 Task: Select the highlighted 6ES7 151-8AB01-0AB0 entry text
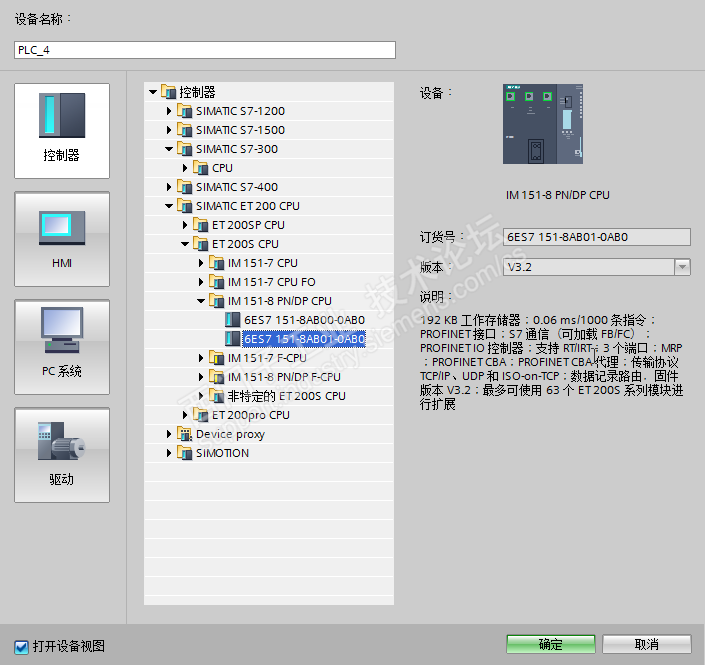[x=304, y=339]
